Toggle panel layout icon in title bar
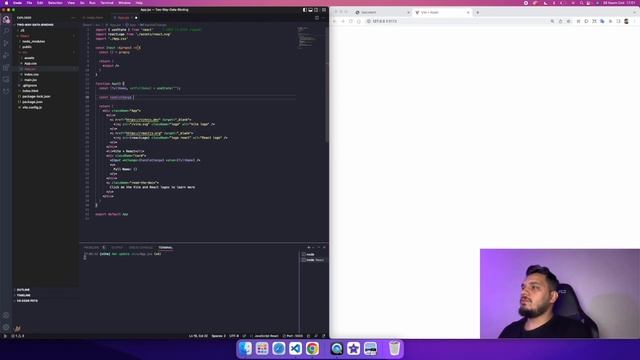640x360 pixels. 310,10
